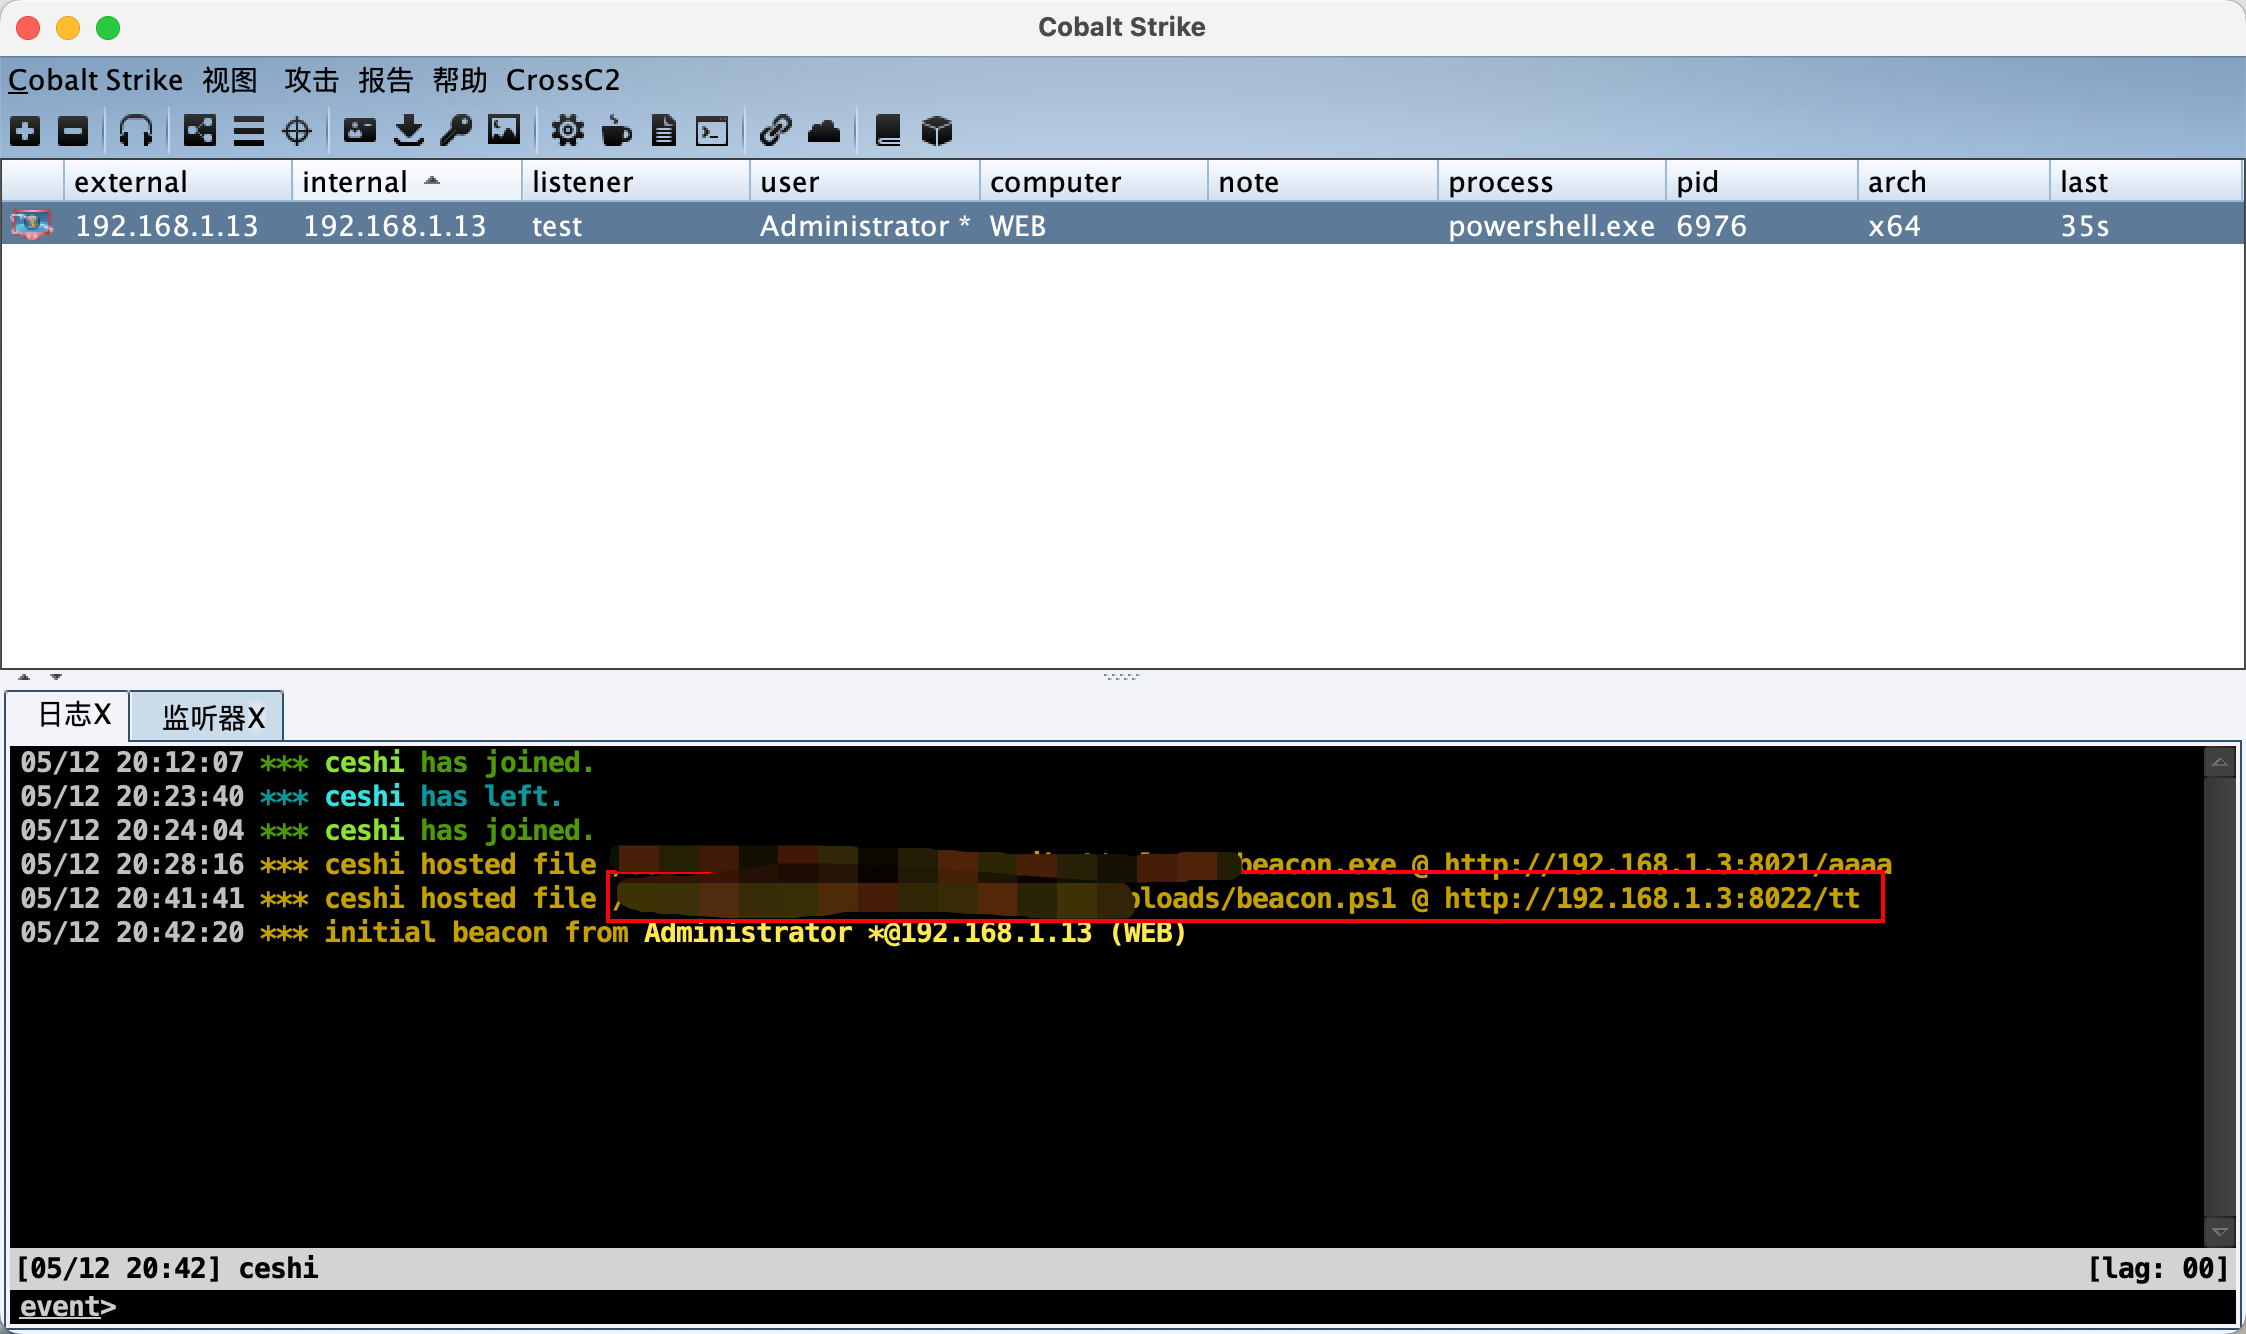Switch to session table view icon
Viewport: 2246px width, 1334px height.
point(249,131)
